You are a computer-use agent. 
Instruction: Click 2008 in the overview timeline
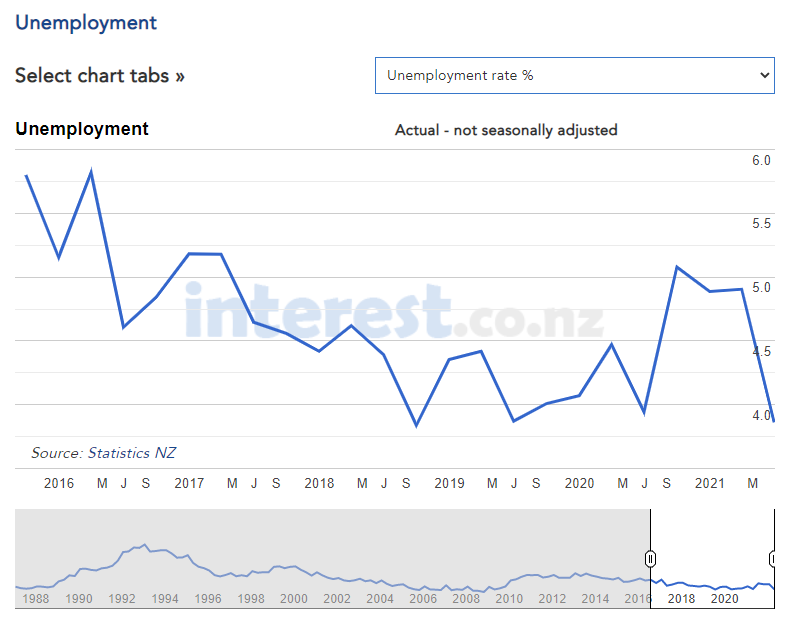[x=466, y=598]
